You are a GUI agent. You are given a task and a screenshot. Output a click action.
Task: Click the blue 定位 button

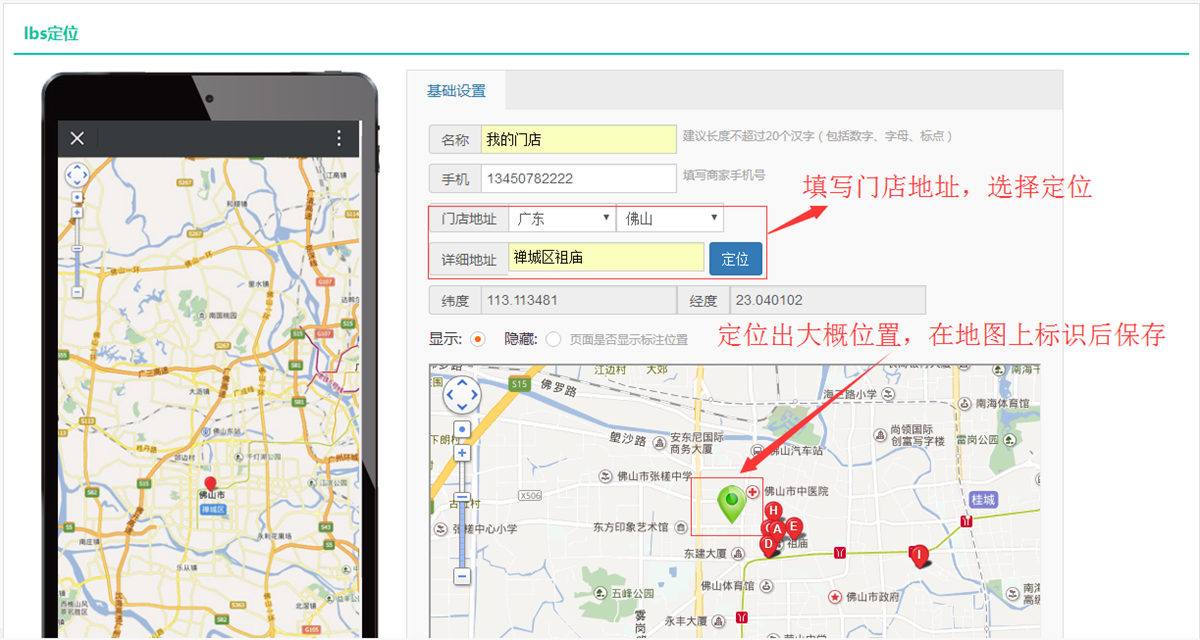click(x=735, y=258)
